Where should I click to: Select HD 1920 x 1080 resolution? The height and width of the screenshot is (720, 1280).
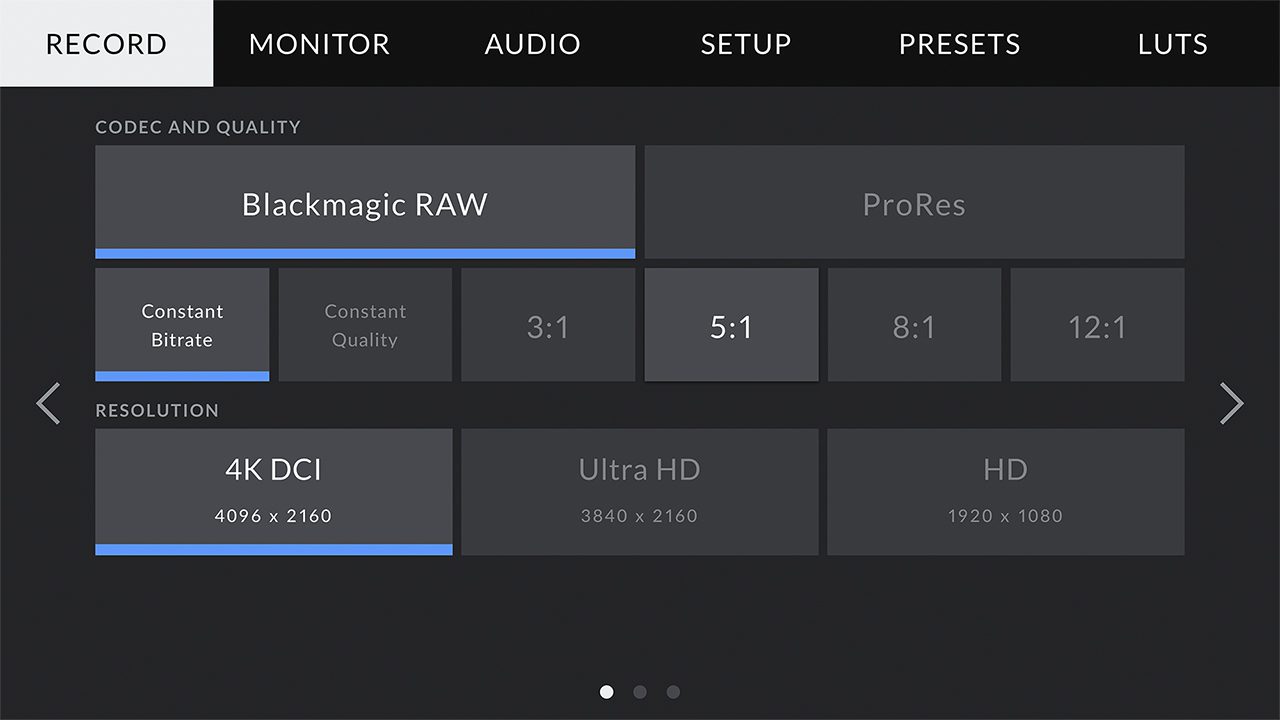click(1006, 490)
